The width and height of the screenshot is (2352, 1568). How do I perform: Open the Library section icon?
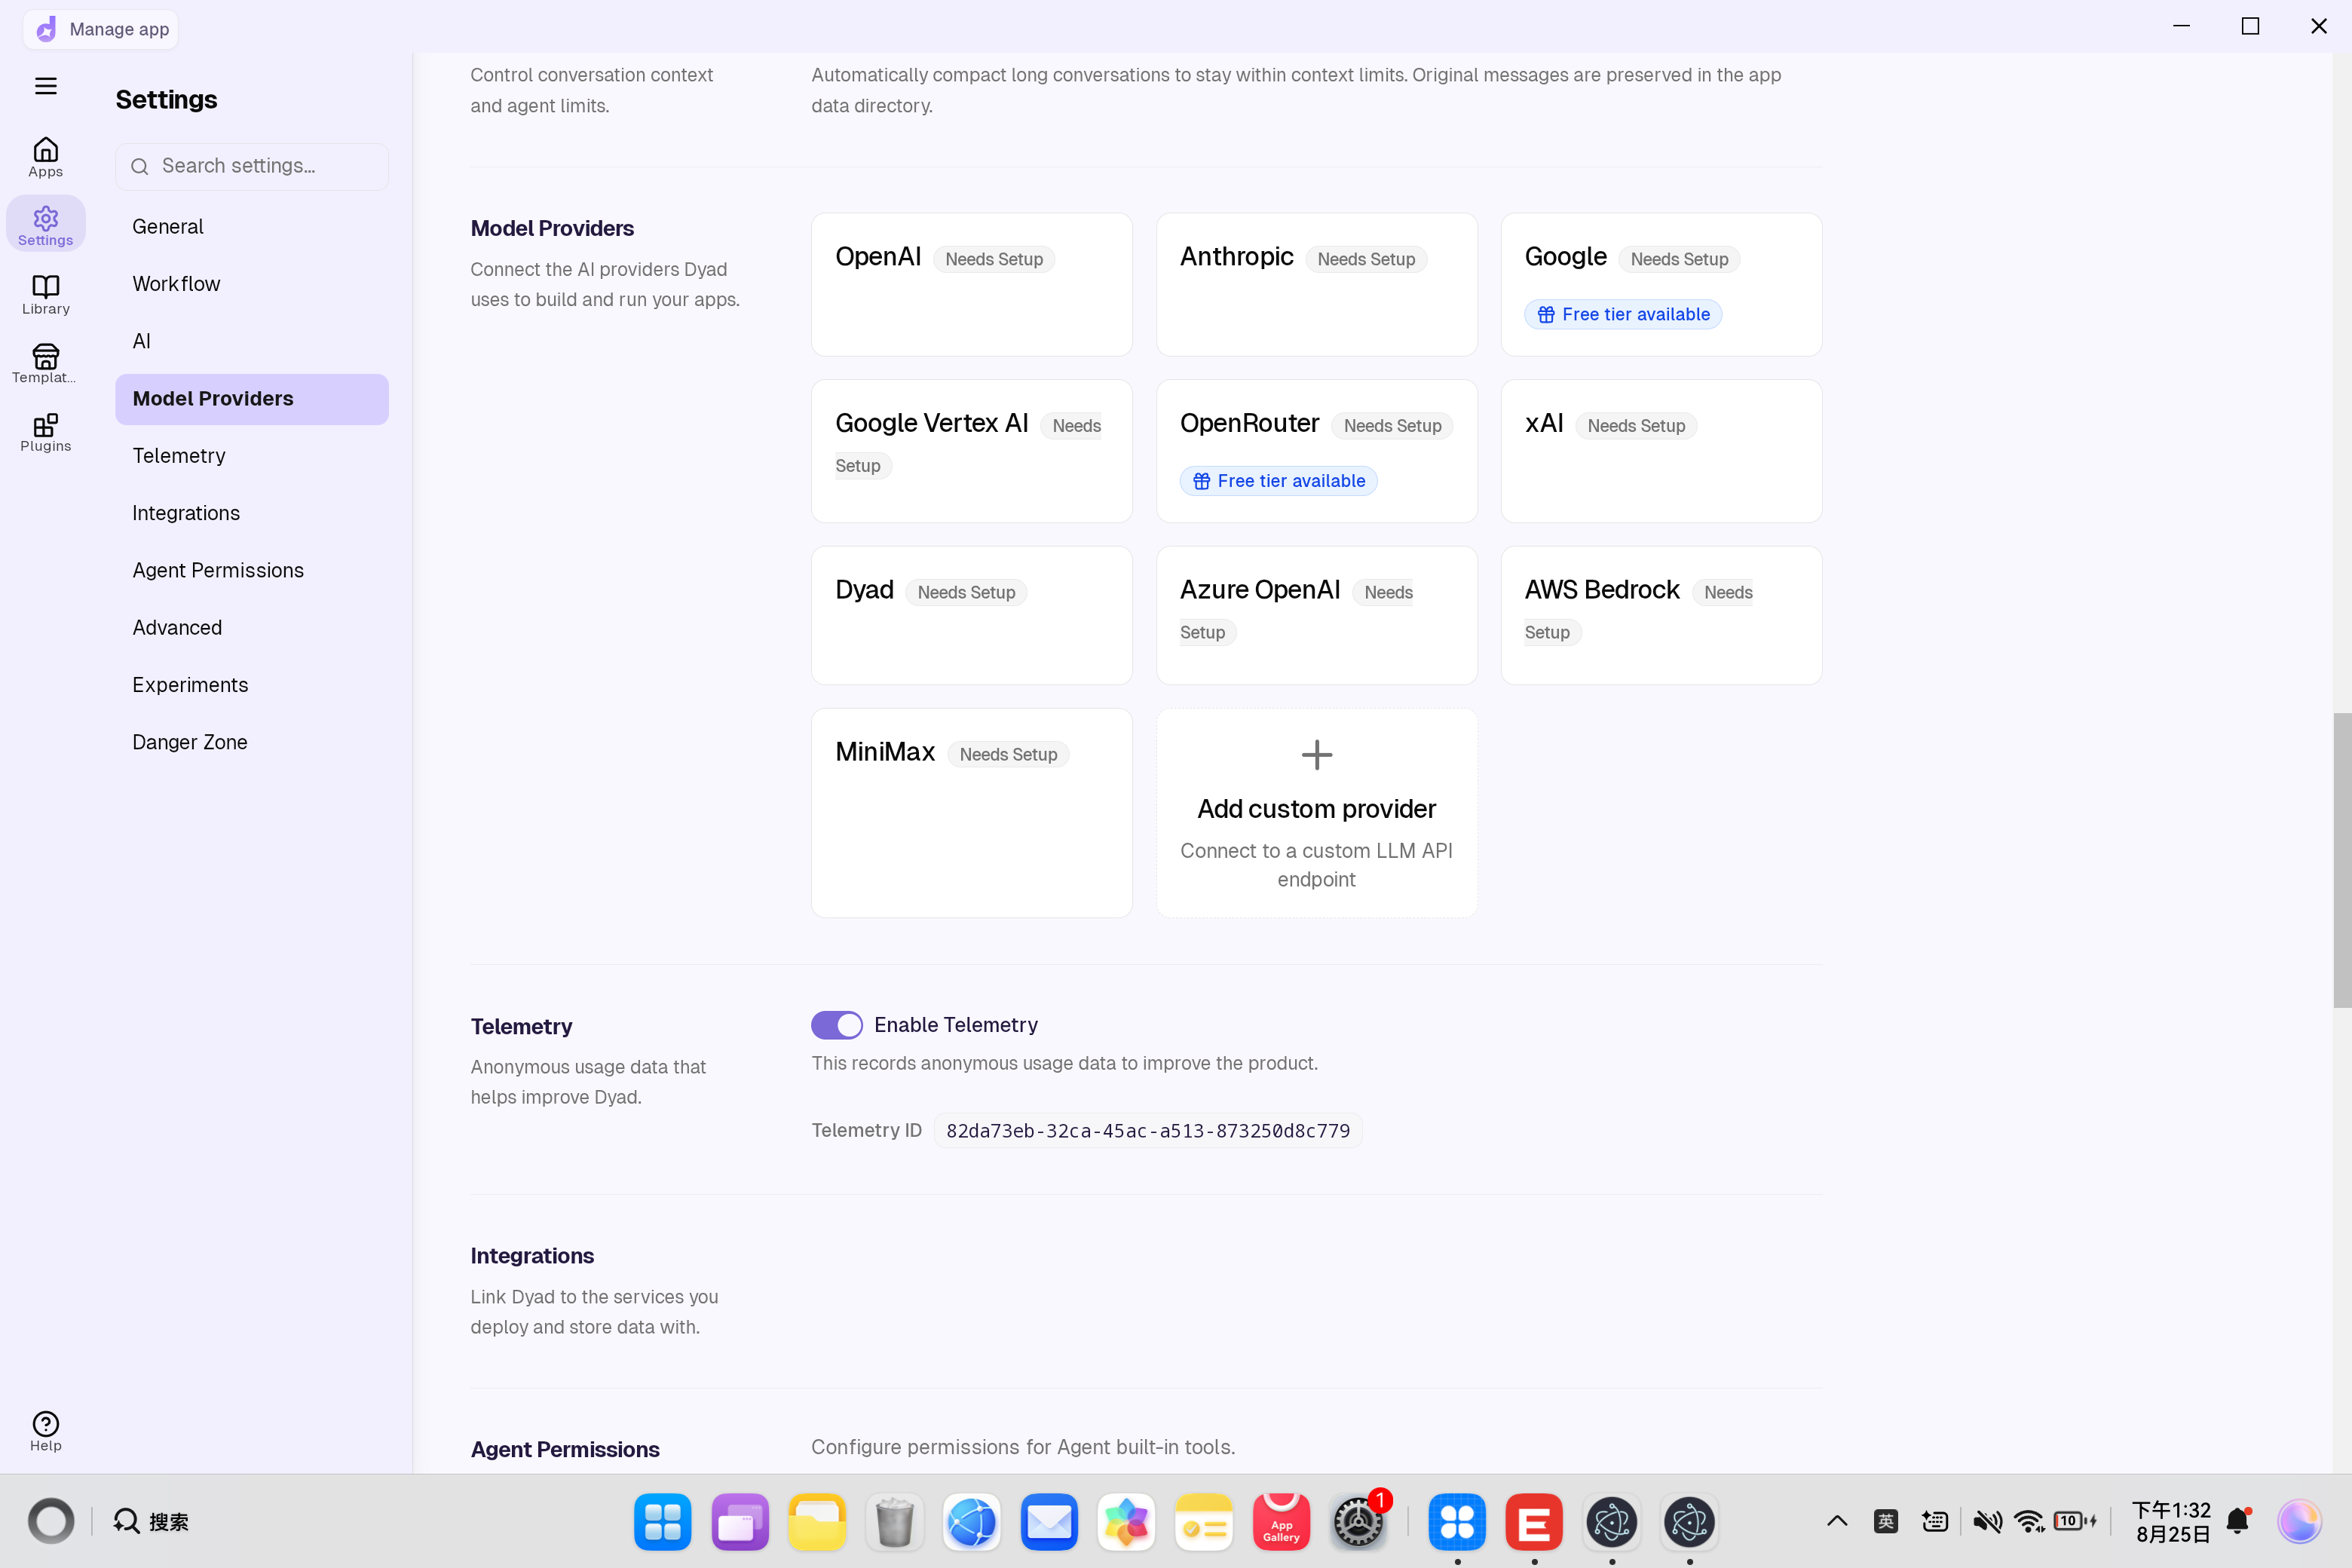[x=46, y=295]
